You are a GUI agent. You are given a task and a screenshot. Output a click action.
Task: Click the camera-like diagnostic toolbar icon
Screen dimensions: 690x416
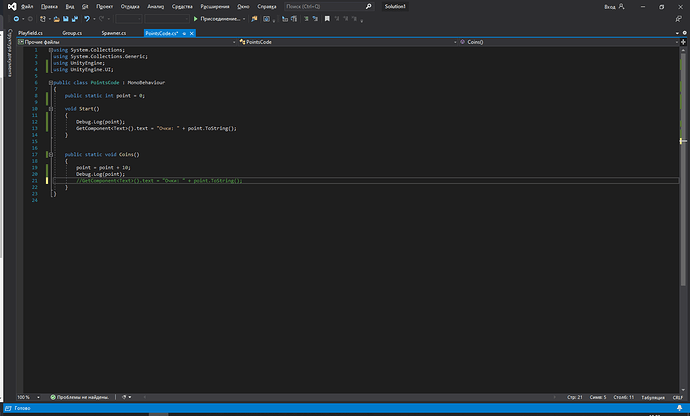click(x=266, y=19)
